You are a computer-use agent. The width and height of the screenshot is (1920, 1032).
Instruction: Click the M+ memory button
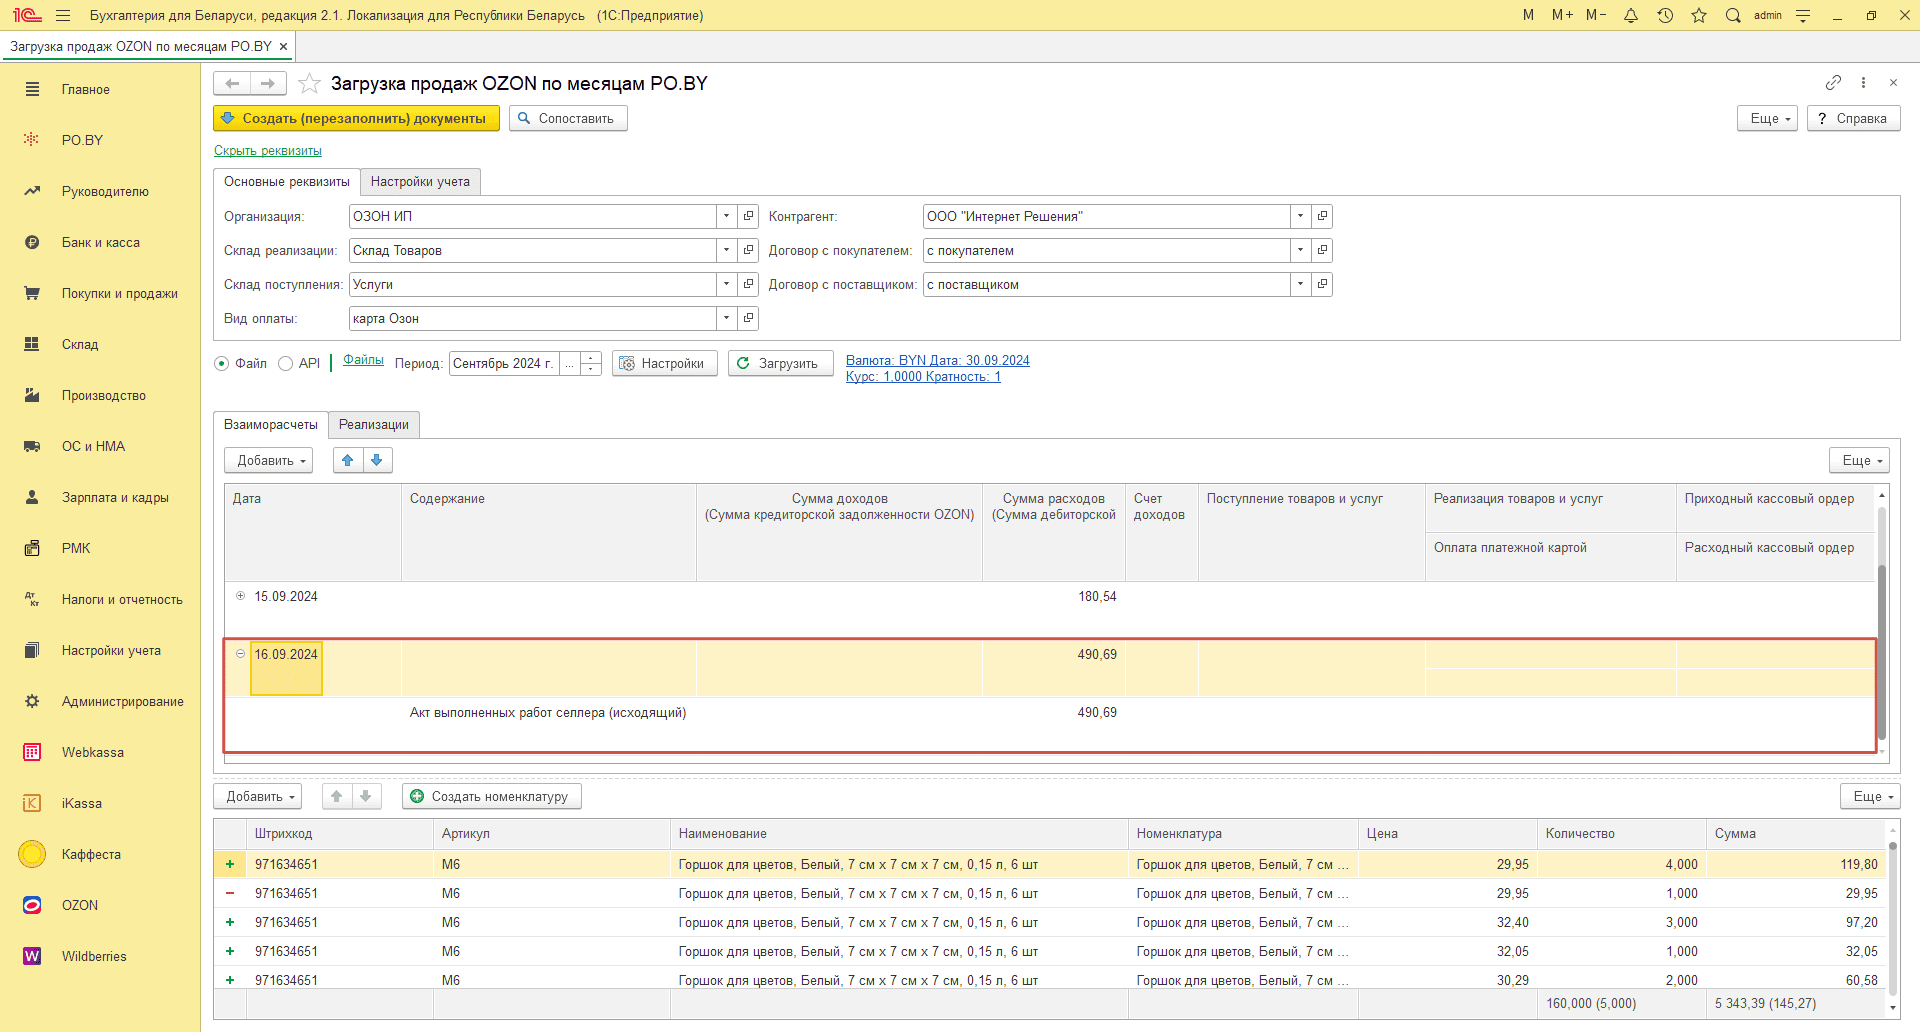pyautogui.click(x=1562, y=15)
